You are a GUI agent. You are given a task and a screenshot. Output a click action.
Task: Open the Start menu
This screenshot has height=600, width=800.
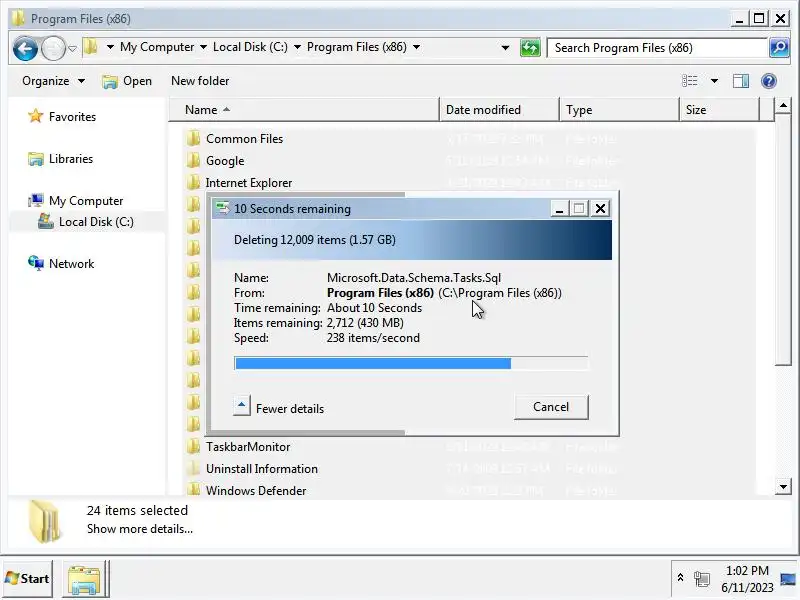tap(28, 579)
